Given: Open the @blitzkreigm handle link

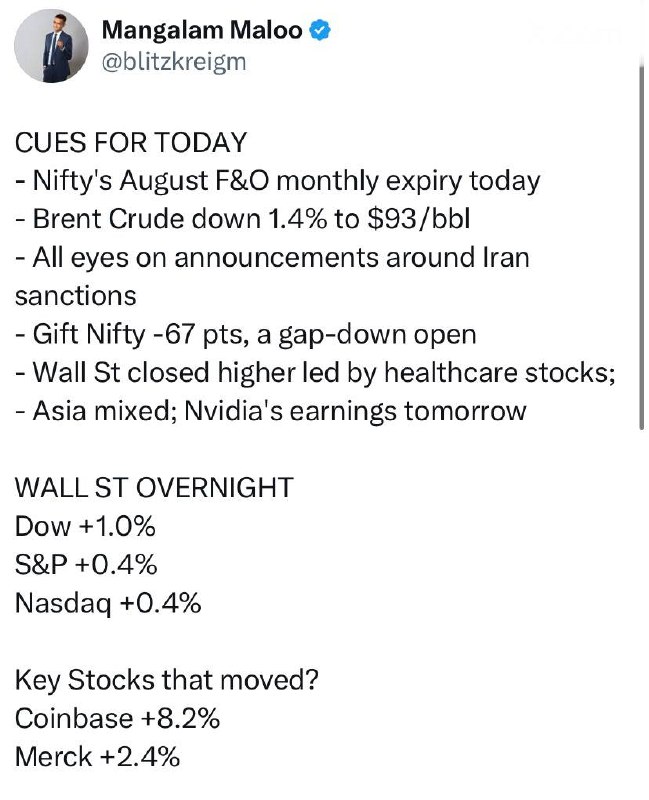Looking at the screenshot, I should [174, 62].
